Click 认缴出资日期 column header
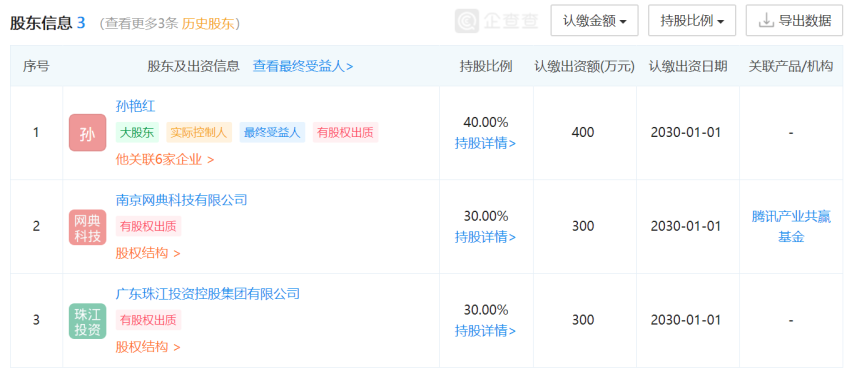This screenshot has width=852, height=369. (688, 66)
